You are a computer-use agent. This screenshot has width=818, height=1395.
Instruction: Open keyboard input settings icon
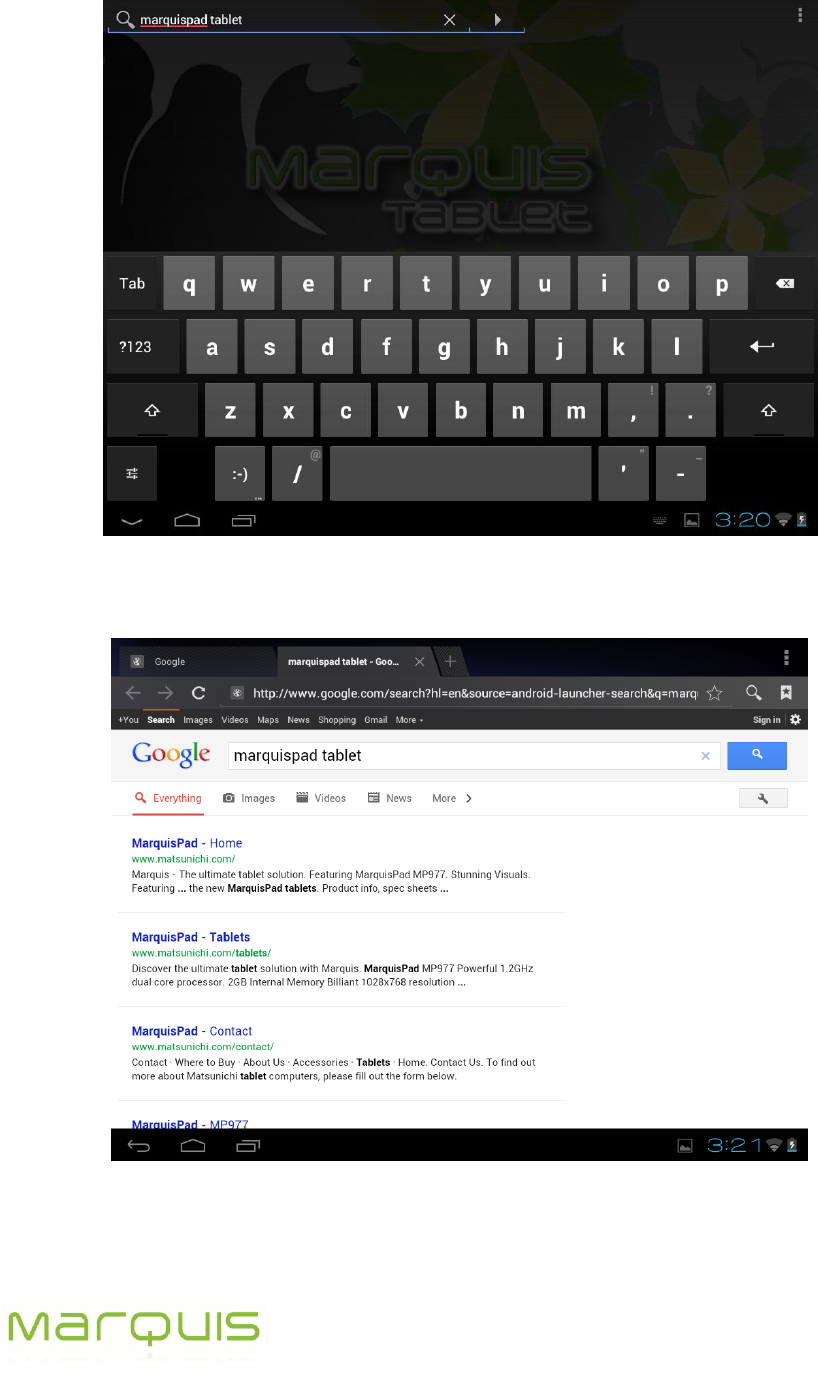[x=131, y=473]
